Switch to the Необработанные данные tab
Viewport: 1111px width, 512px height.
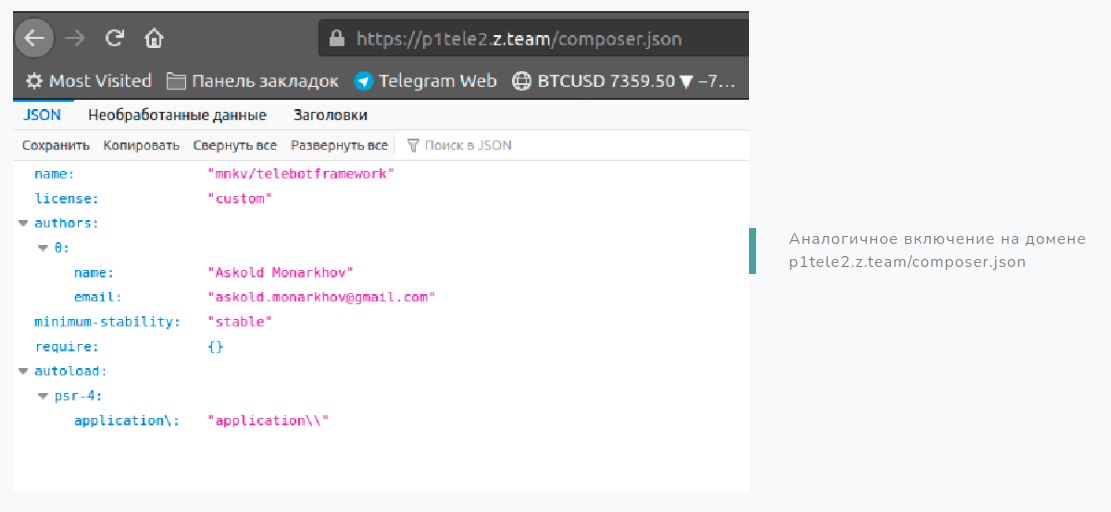click(177, 115)
